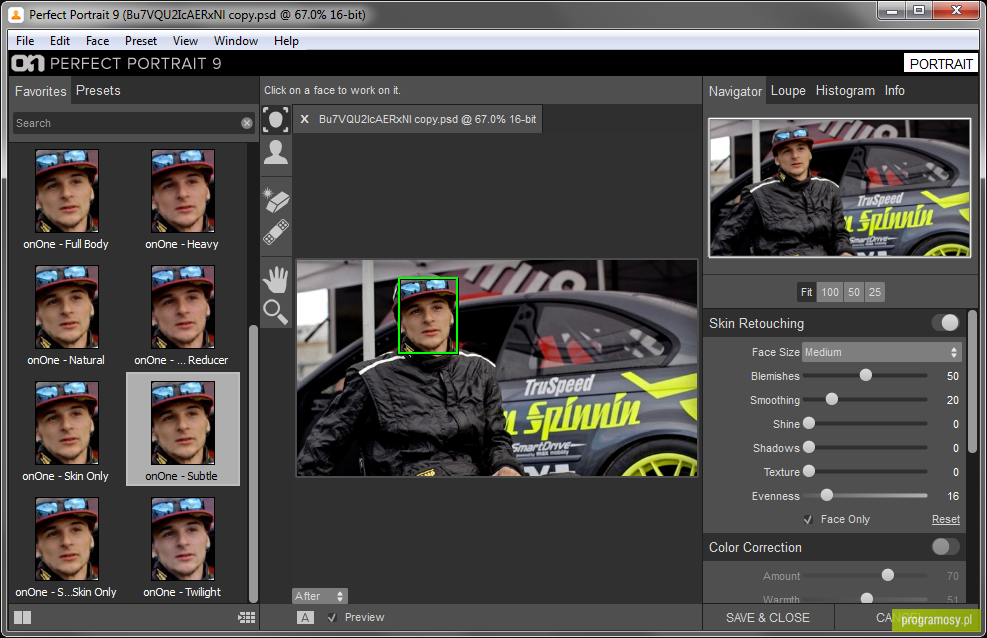Screen dimensions: 987x638
Task: Switch to the Presets tab
Action: click(98, 91)
